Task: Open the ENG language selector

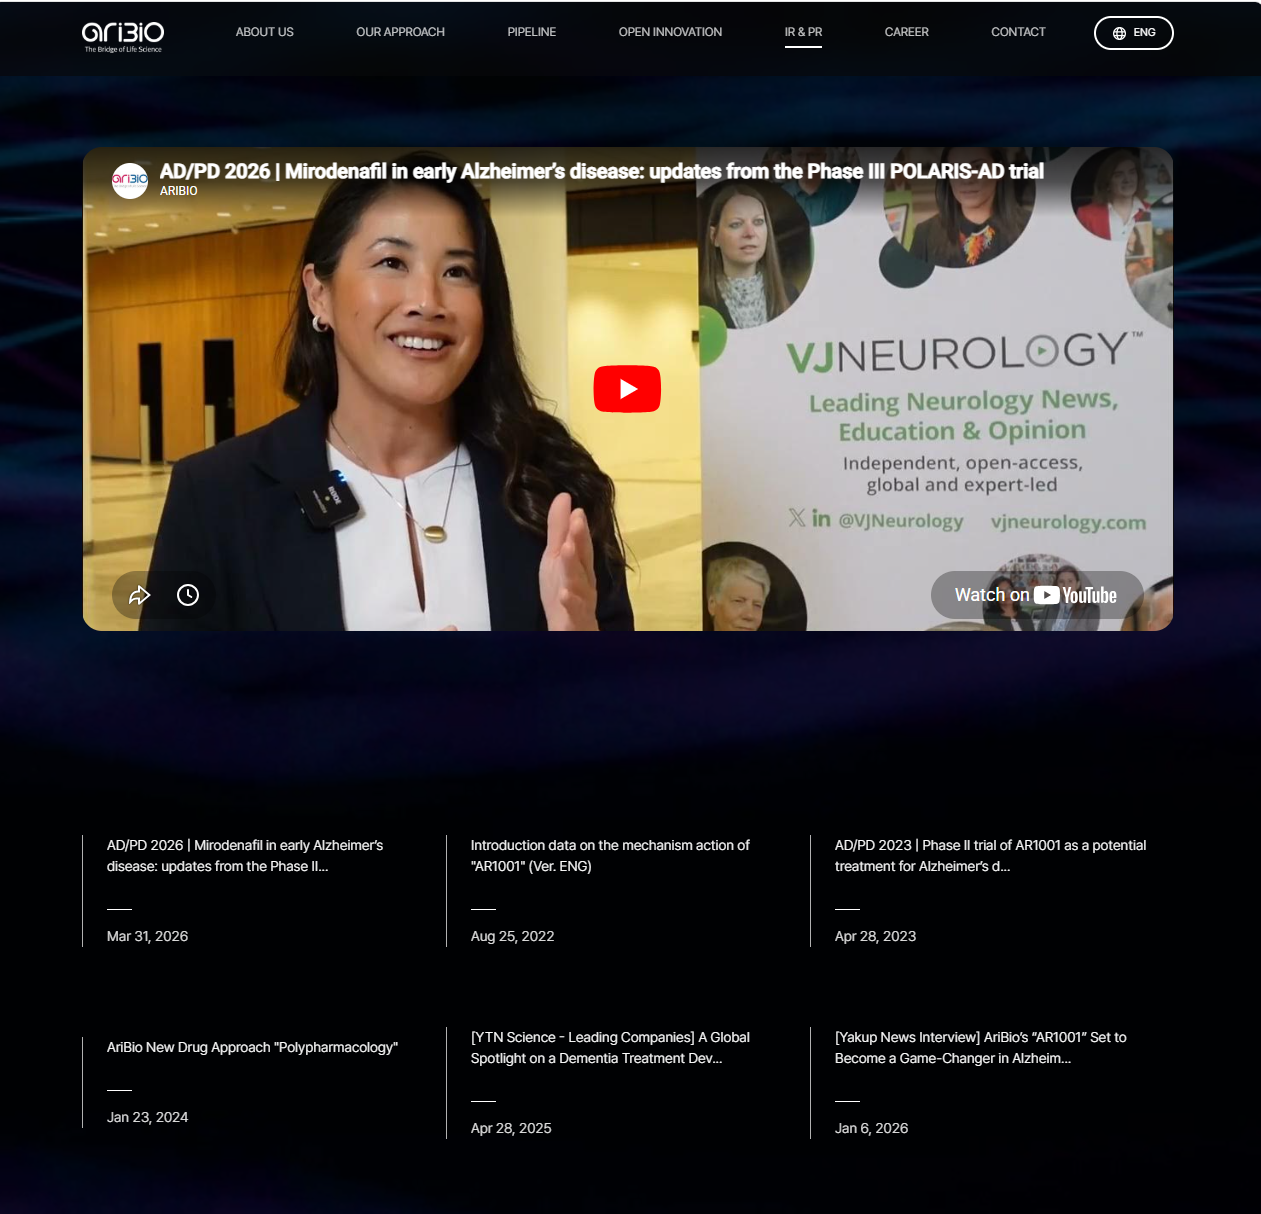Action: (1134, 33)
